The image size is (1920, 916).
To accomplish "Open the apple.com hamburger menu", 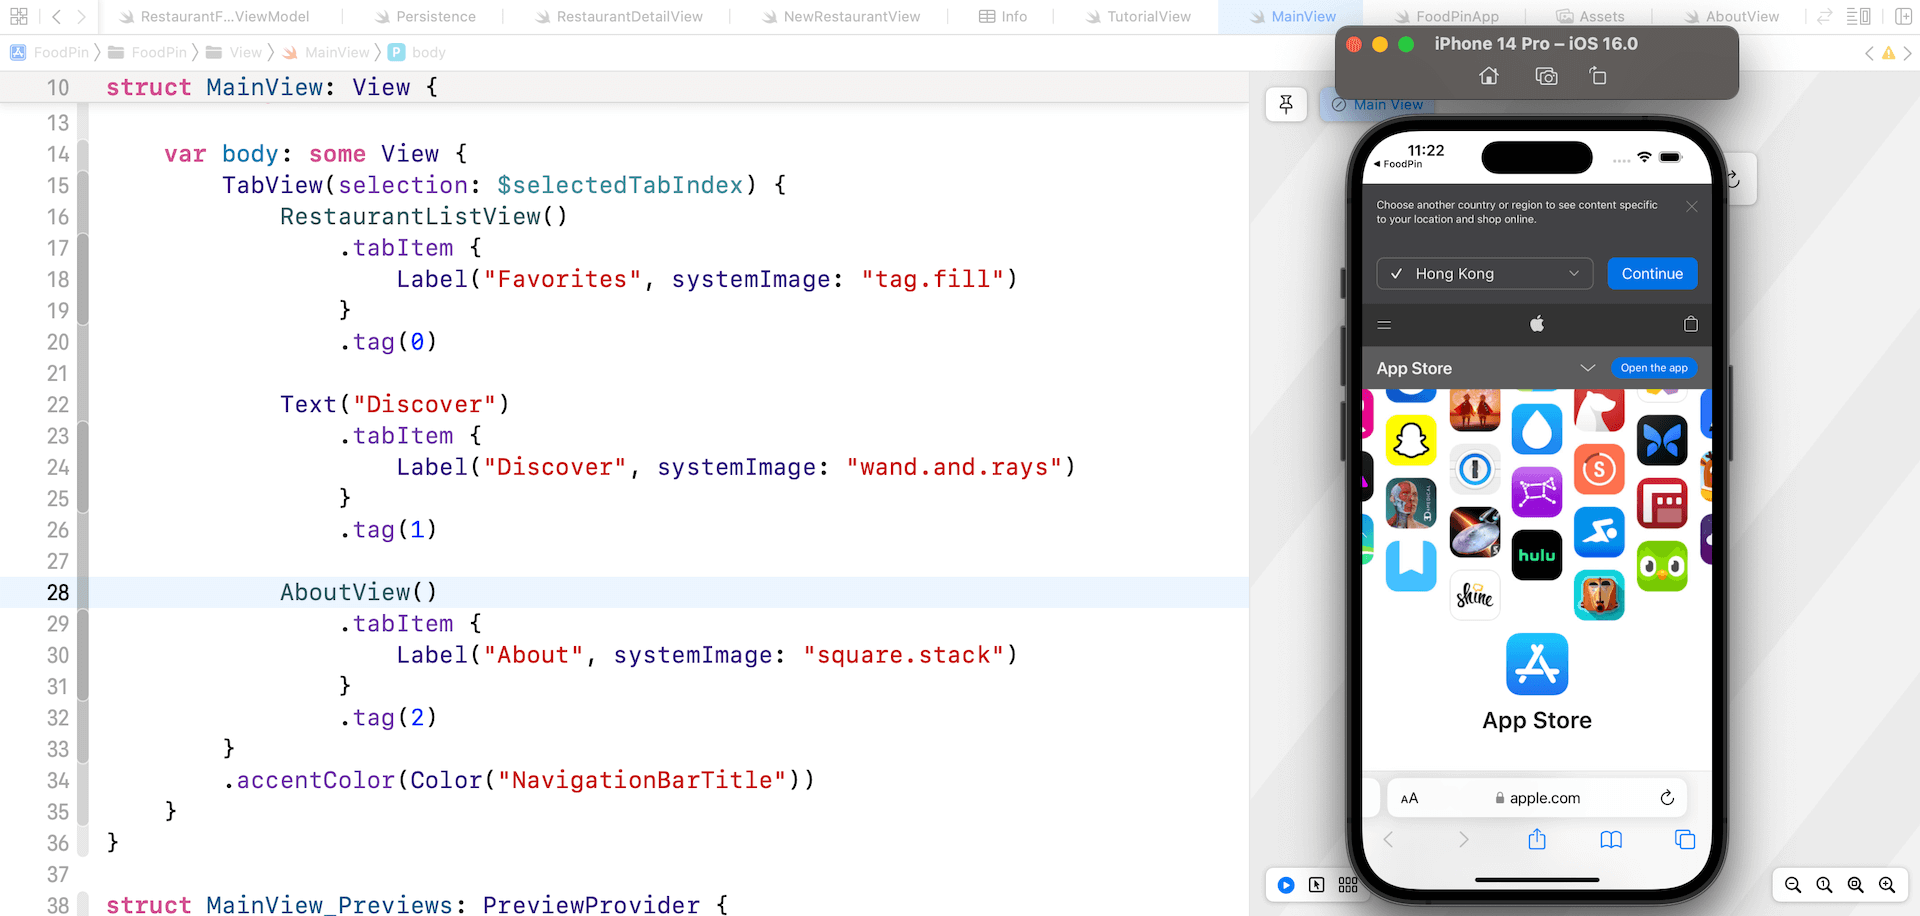I will click(1385, 325).
